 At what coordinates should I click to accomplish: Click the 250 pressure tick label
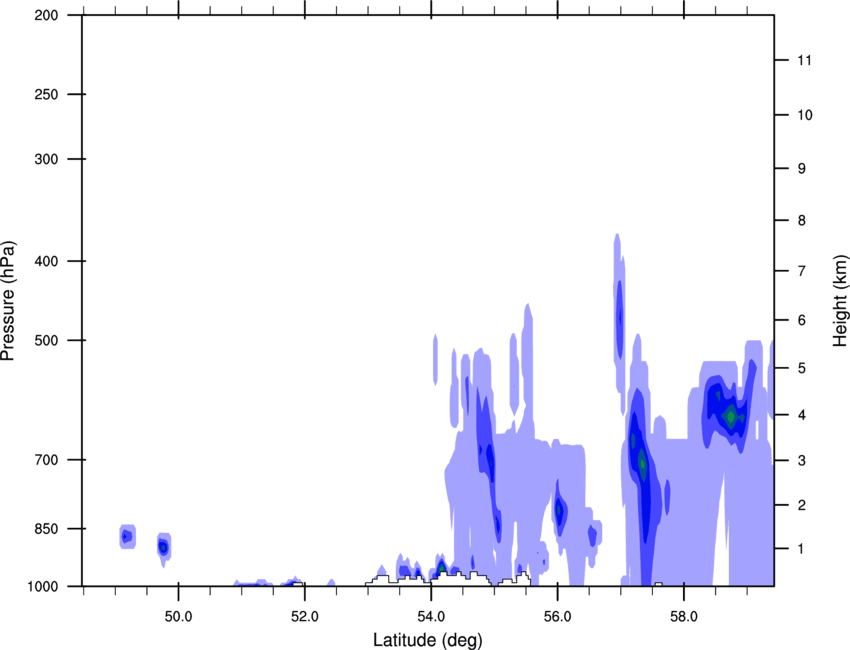pyautogui.click(x=47, y=94)
